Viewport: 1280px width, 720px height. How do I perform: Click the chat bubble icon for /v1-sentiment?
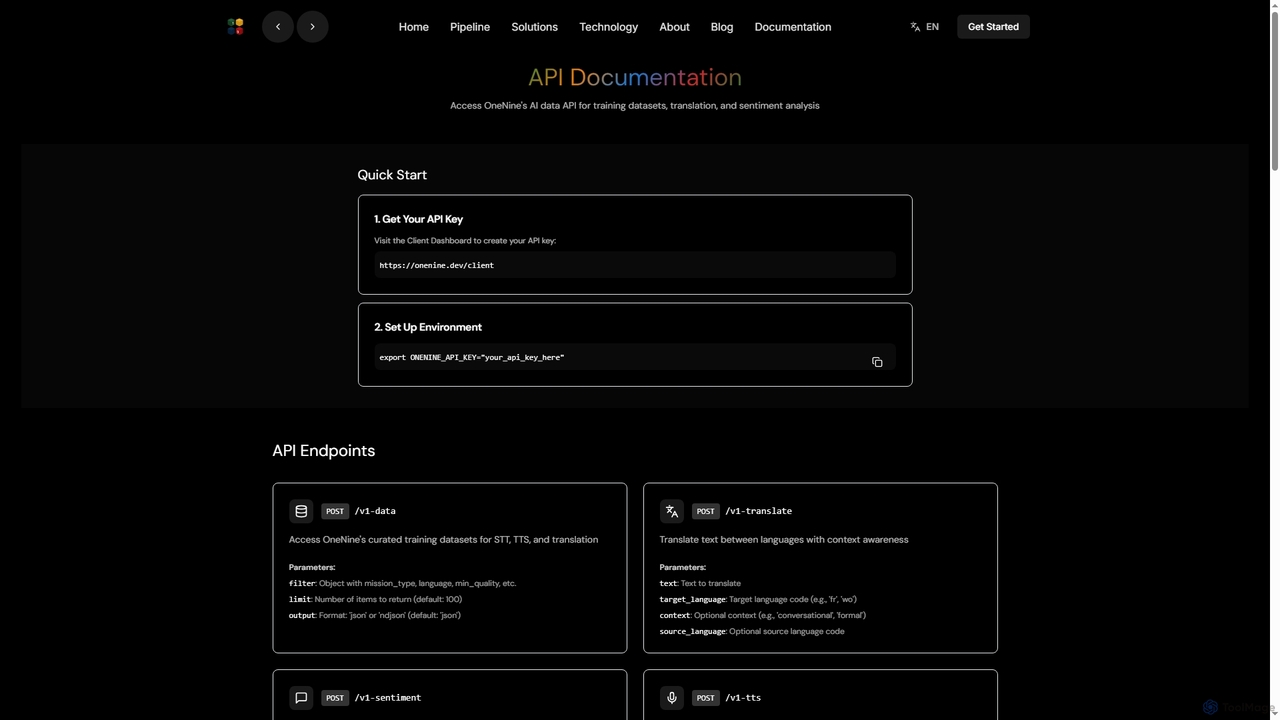click(301, 698)
